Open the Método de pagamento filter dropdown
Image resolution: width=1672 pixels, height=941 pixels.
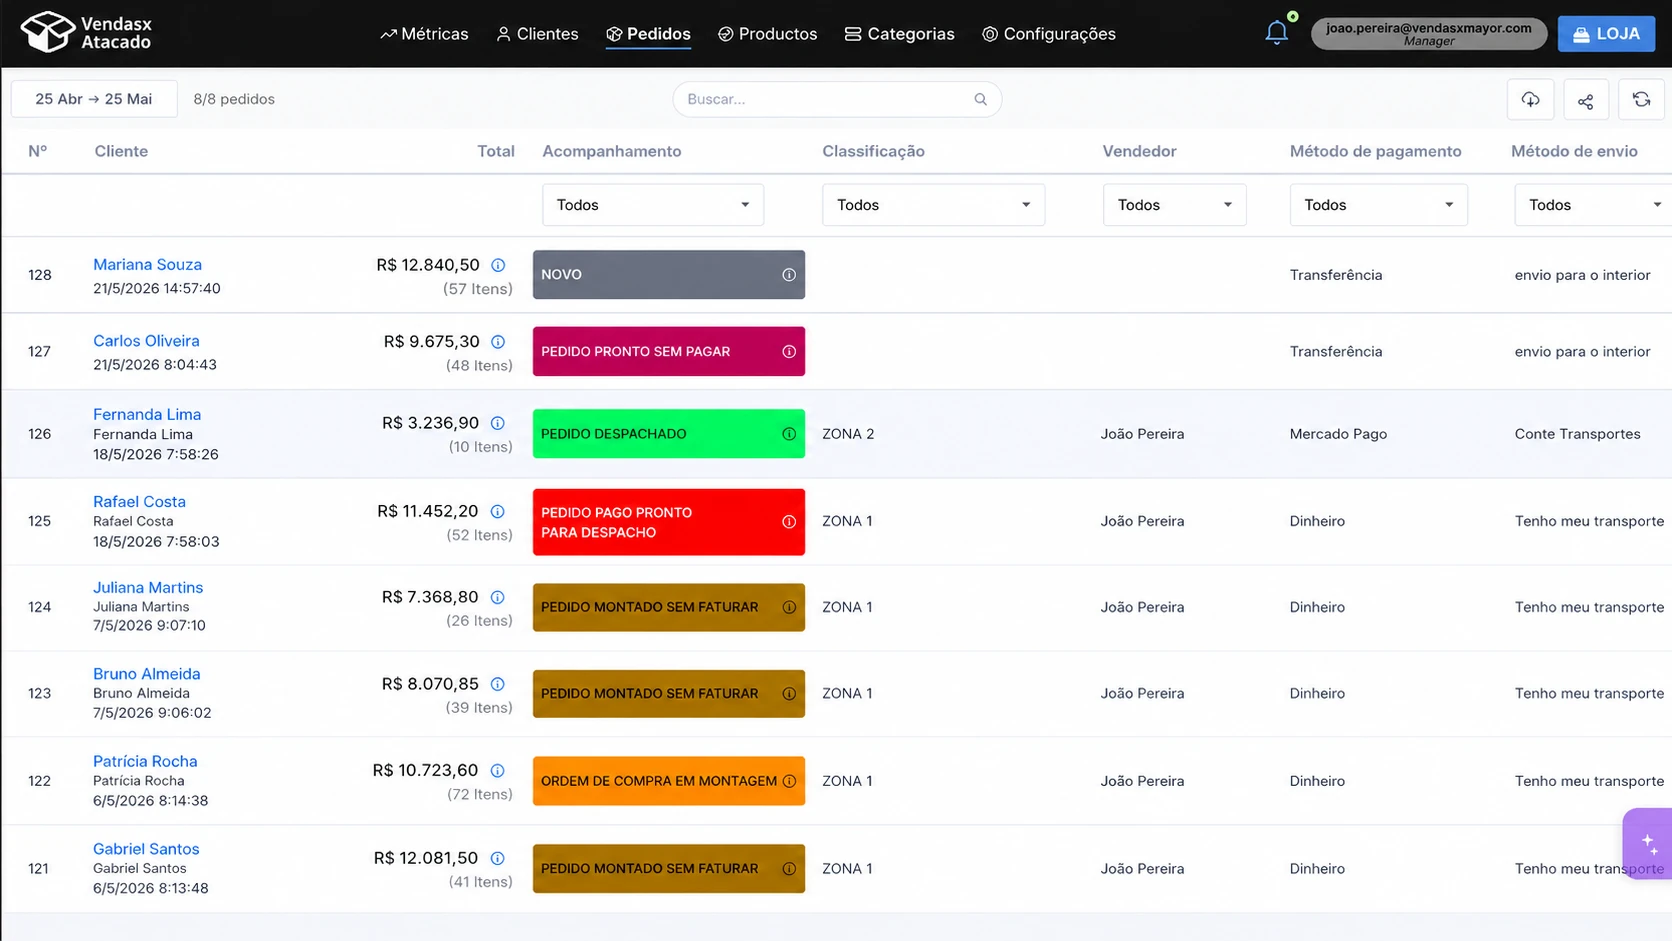[x=1378, y=205]
